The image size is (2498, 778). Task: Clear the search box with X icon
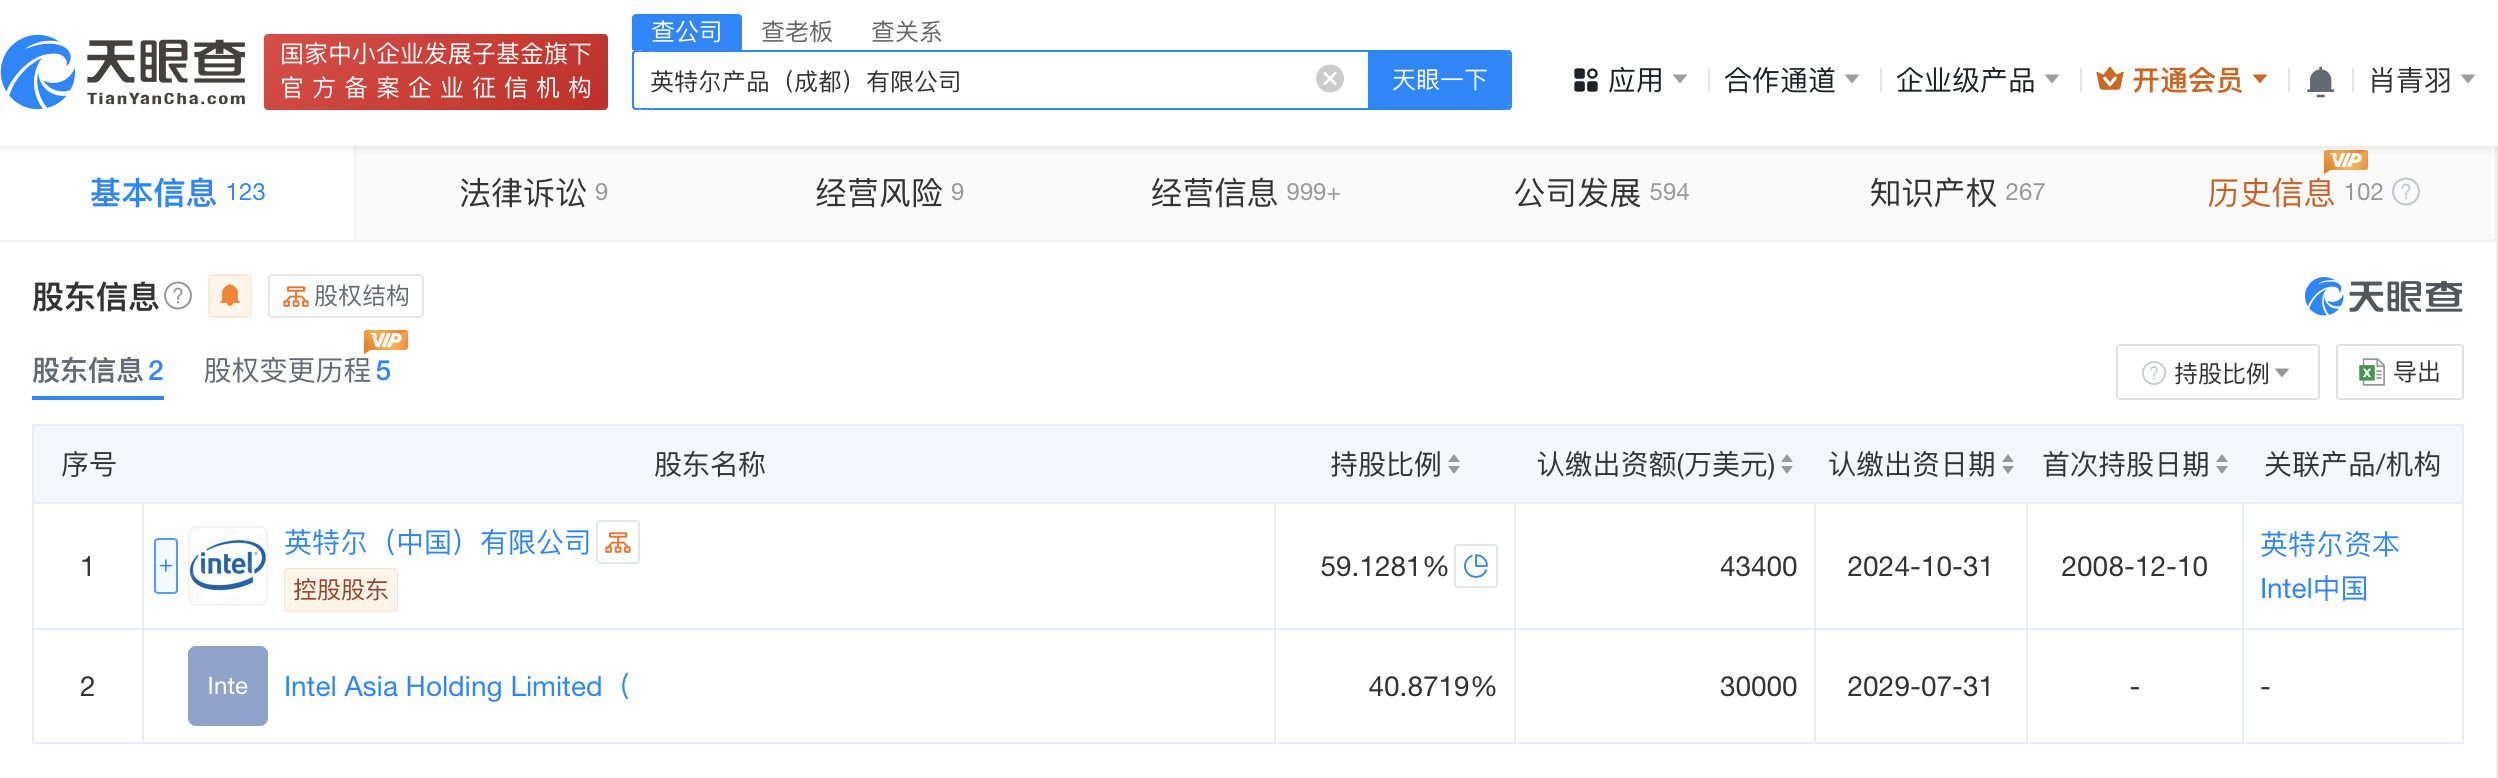click(1329, 79)
